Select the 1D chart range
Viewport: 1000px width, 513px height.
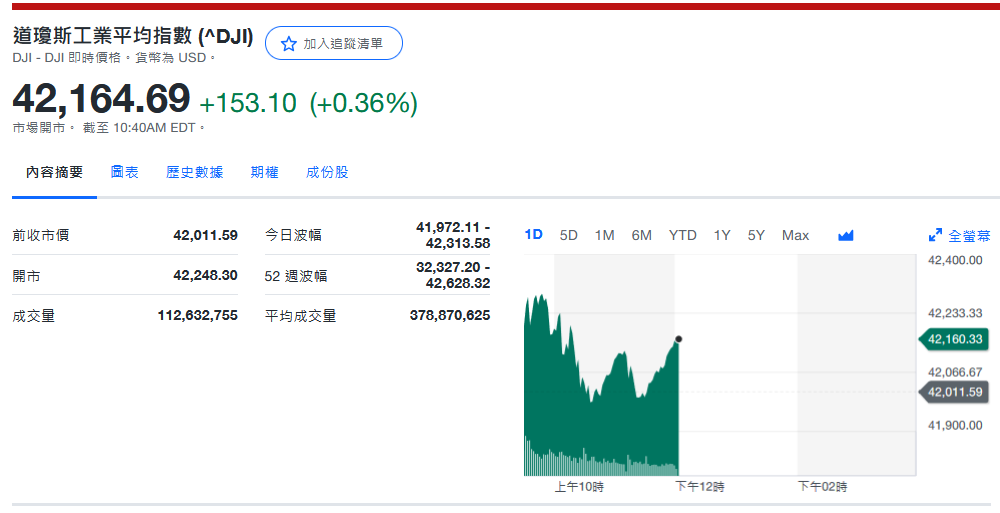[x=534, y=235]
